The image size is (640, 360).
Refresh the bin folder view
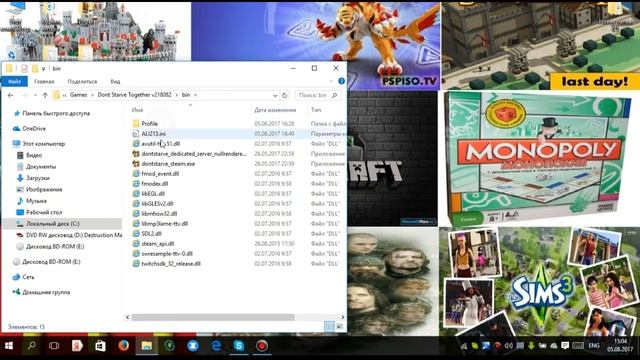pos(284,95)
